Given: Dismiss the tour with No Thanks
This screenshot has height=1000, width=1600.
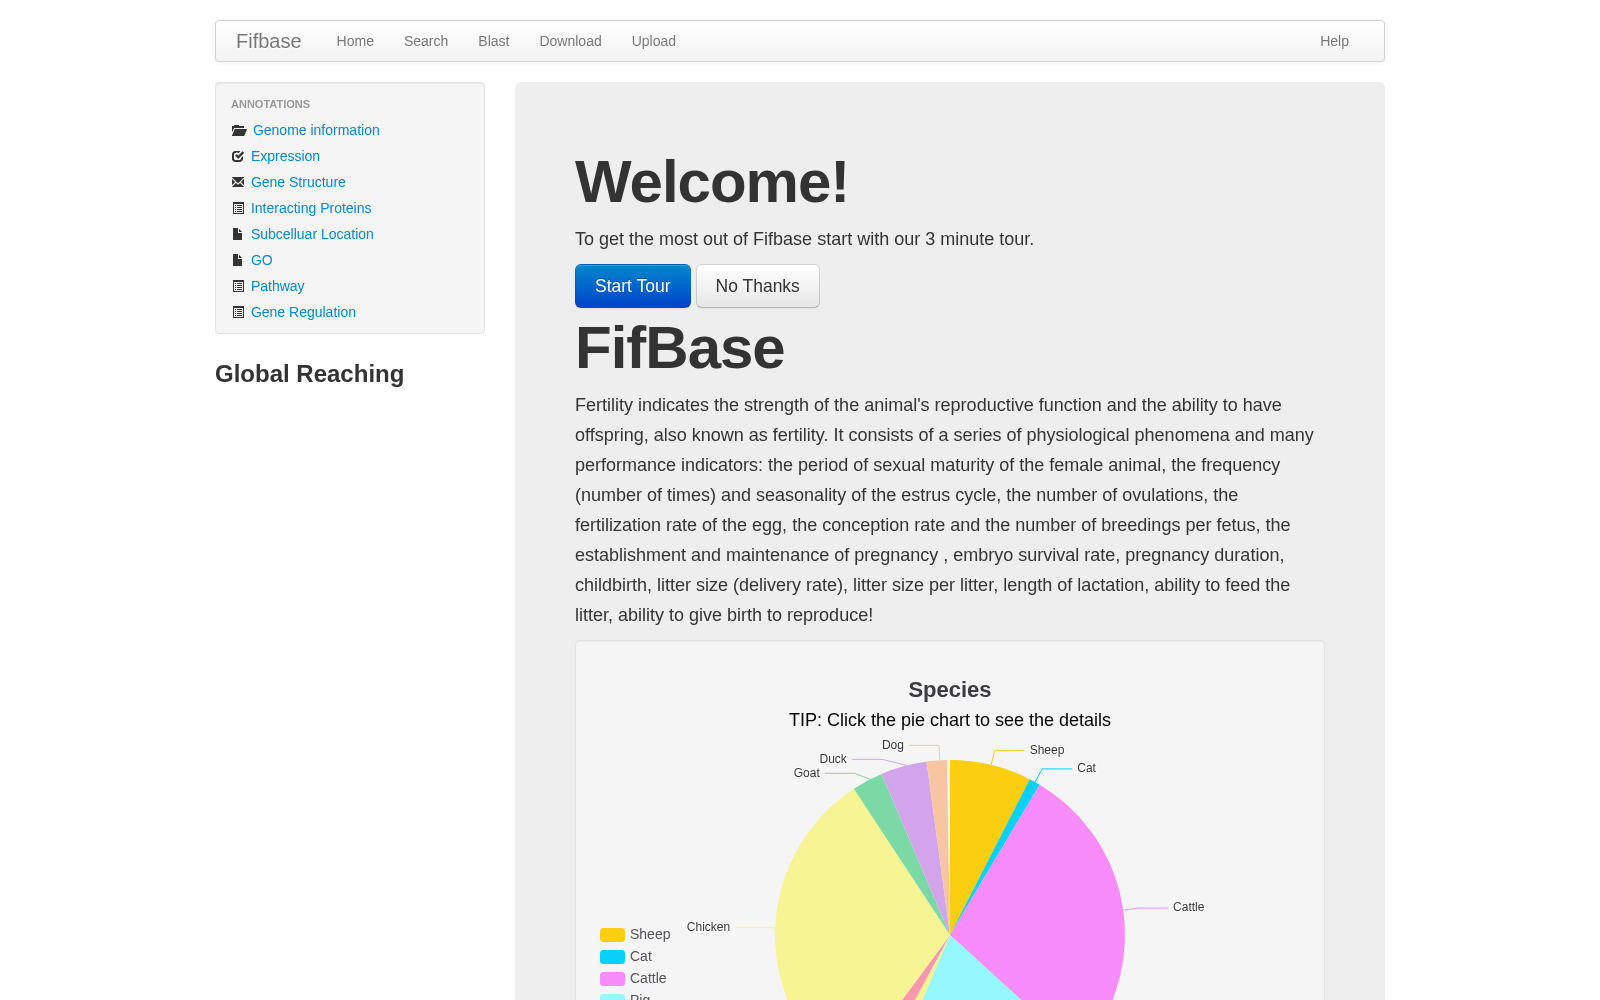Looking at the screenshot, I should 758,286.
